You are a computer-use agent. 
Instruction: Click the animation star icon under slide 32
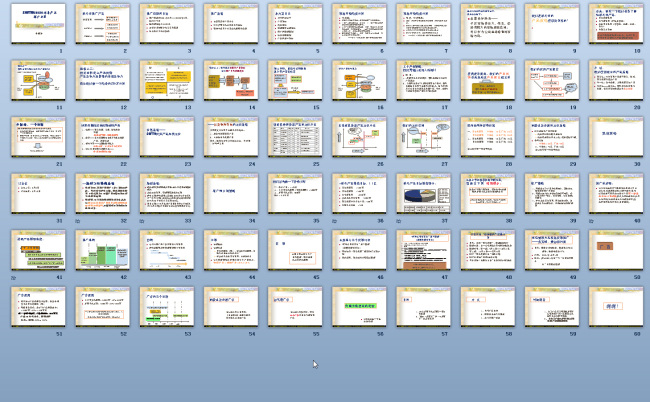78,221
